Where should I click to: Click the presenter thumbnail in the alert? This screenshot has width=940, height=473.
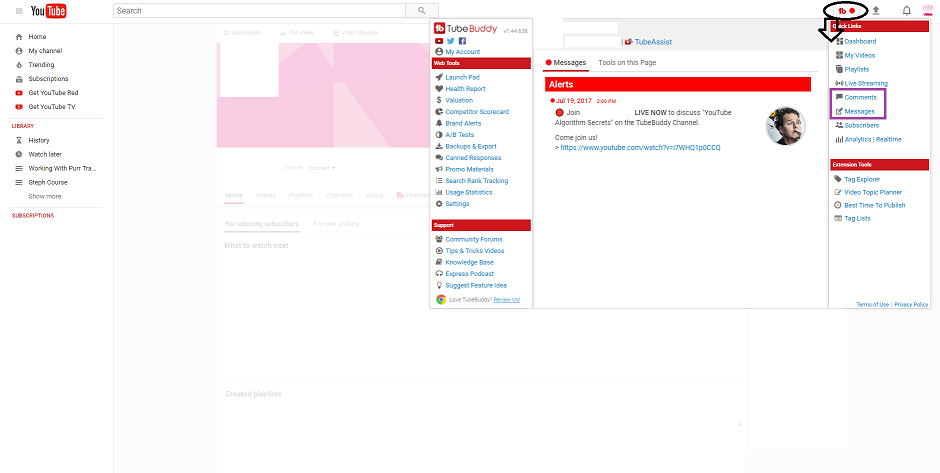pyautogui.click(x=785, y=125)
